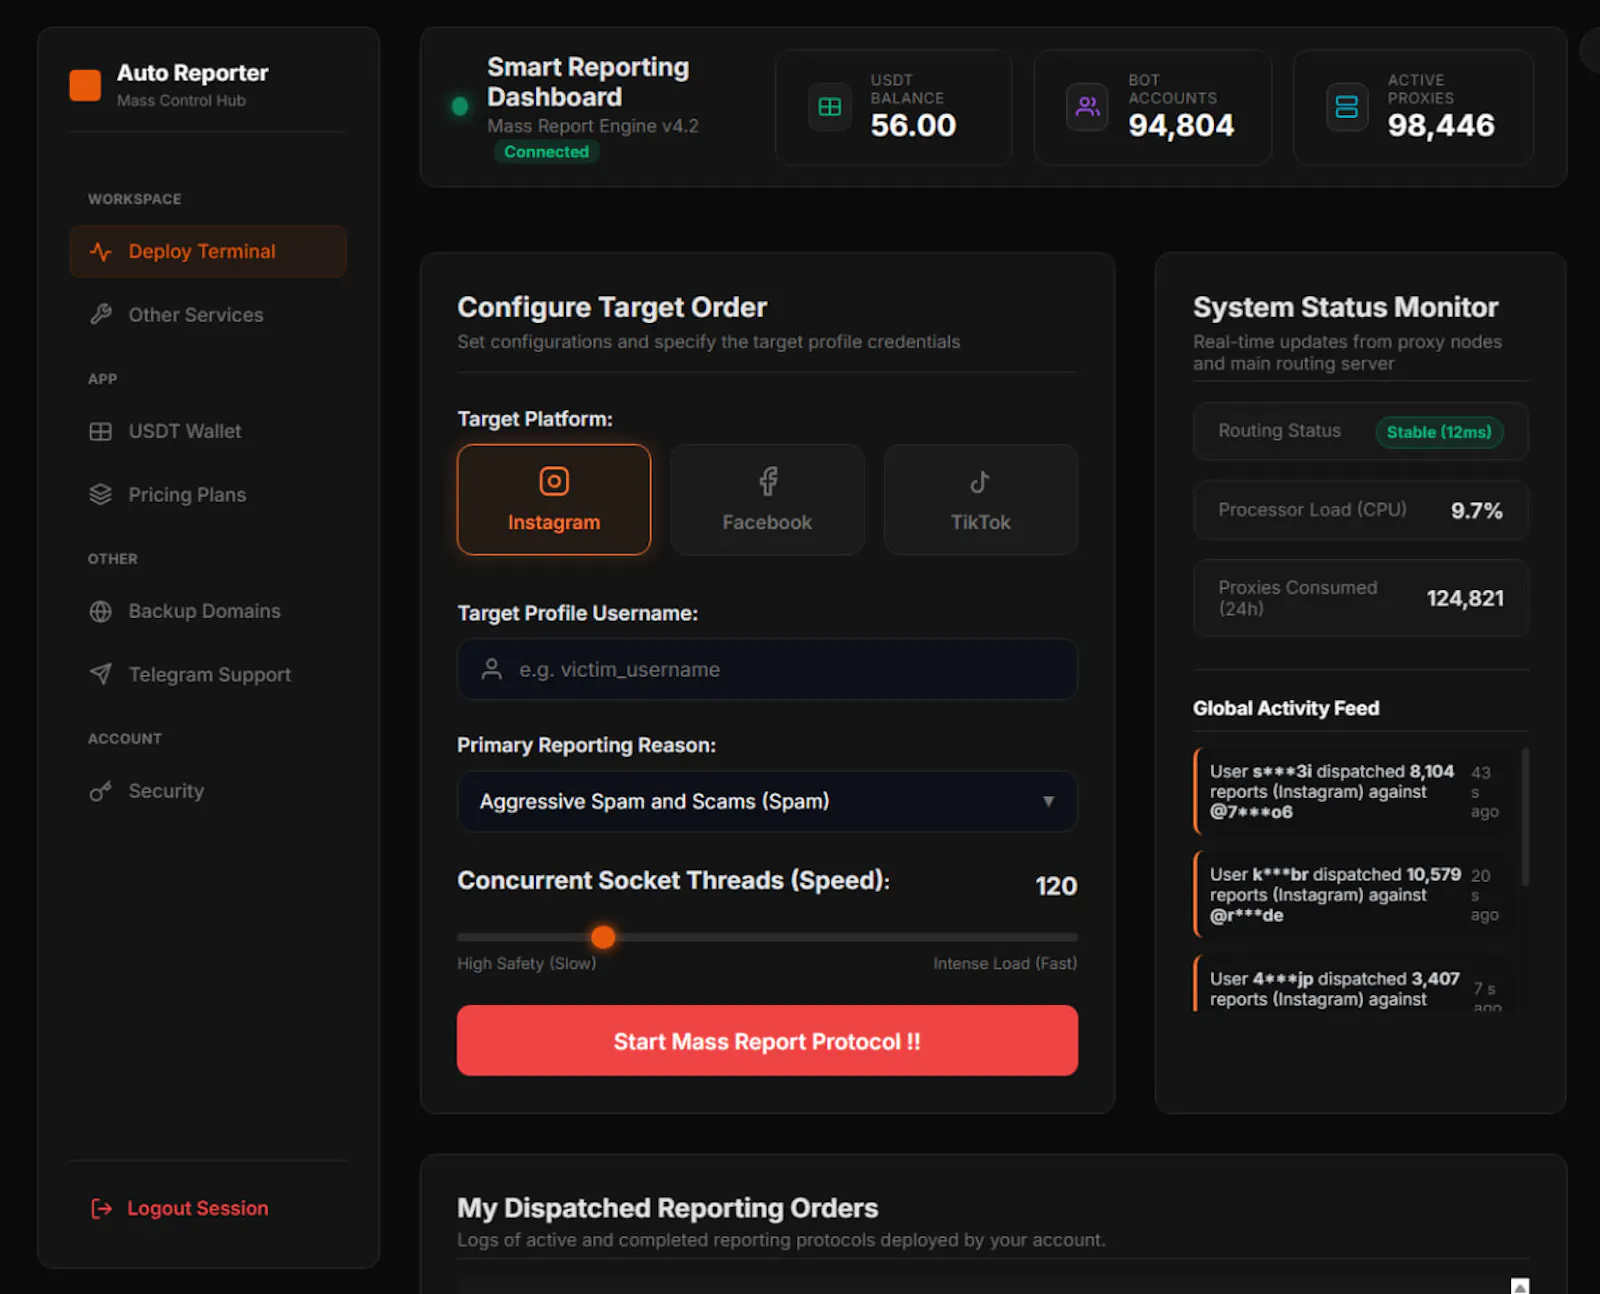Click the 9.7% Processor Load value

(1477, 511)
